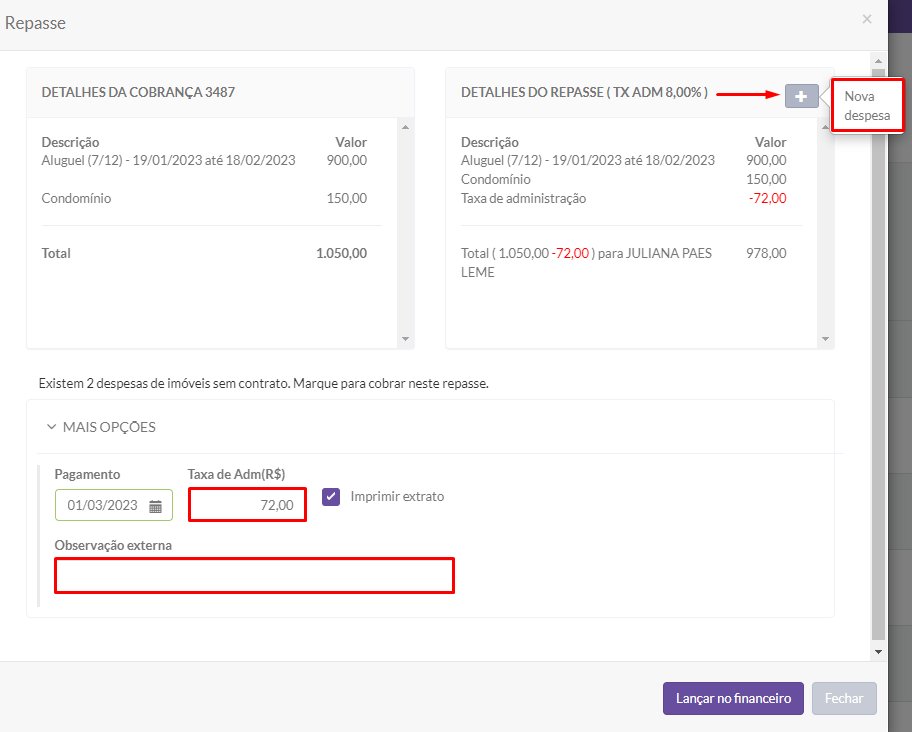Add a new expense with the plus button

[801, 97]
